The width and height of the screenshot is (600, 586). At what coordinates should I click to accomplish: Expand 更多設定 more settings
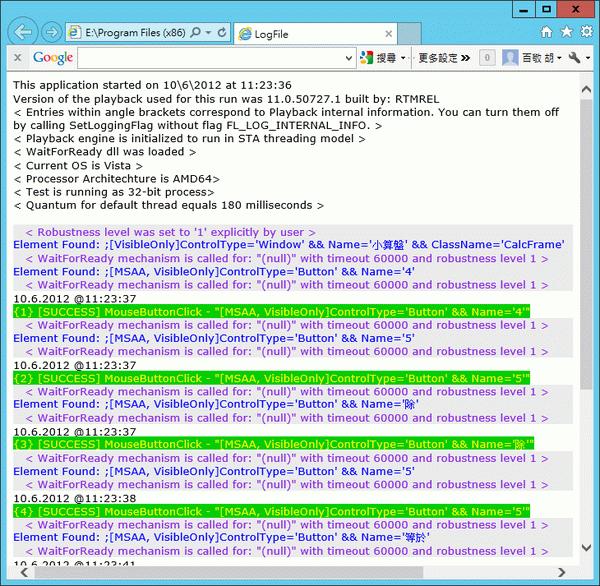click(444, 58)
